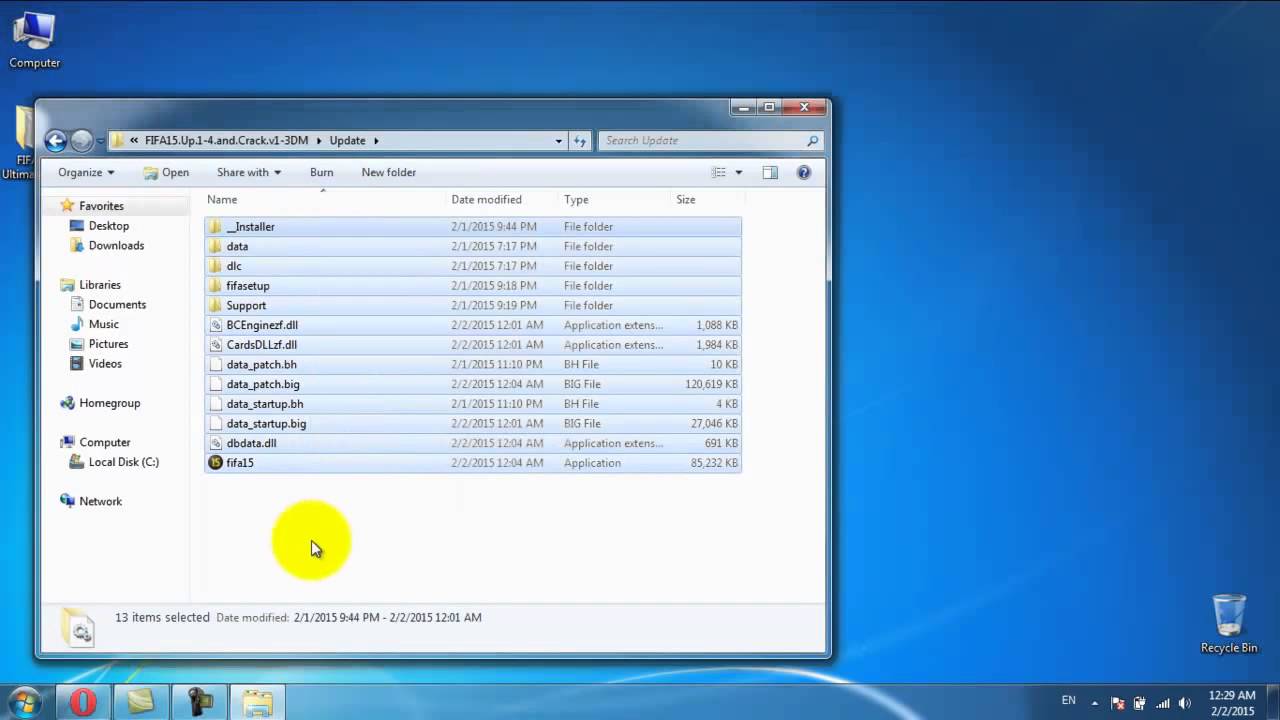Open the Computer desktop icon
The image size is (1280, 720).
pyautogui.click(x=34, y=40)
